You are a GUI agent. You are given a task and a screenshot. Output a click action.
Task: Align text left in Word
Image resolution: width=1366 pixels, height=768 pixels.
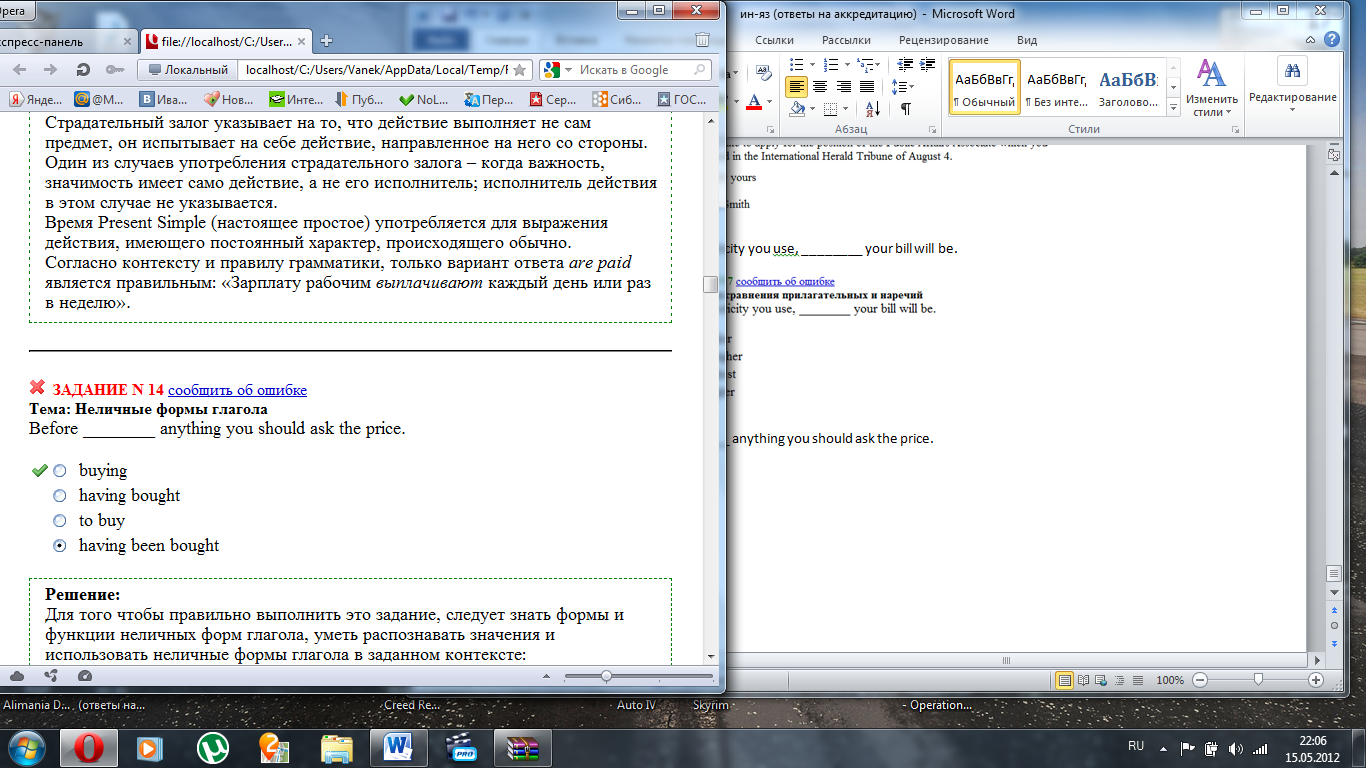click(797, 86)
